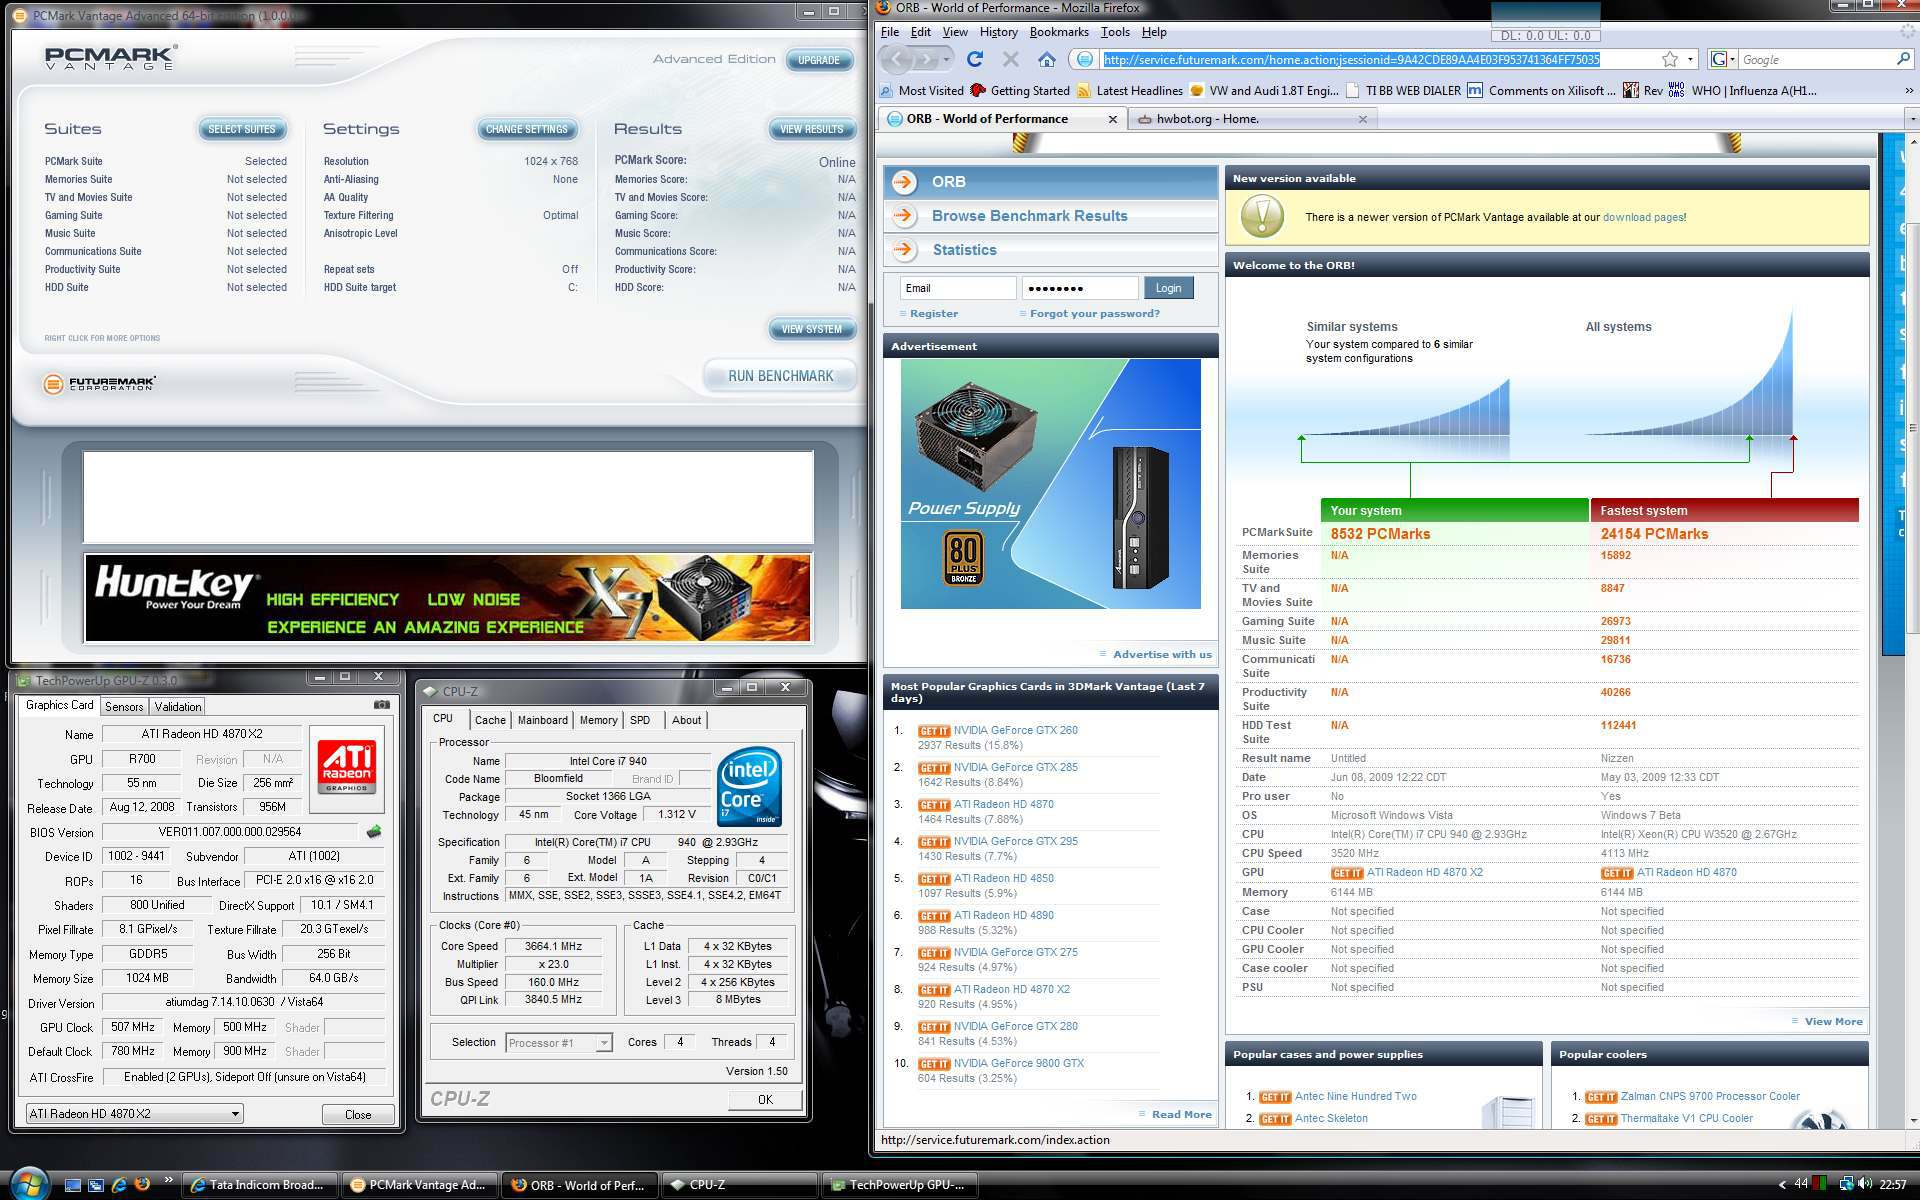Open Firefox list all tabs dropdown
Screen dimensions: 1920x1200
tap(1912, 119)
